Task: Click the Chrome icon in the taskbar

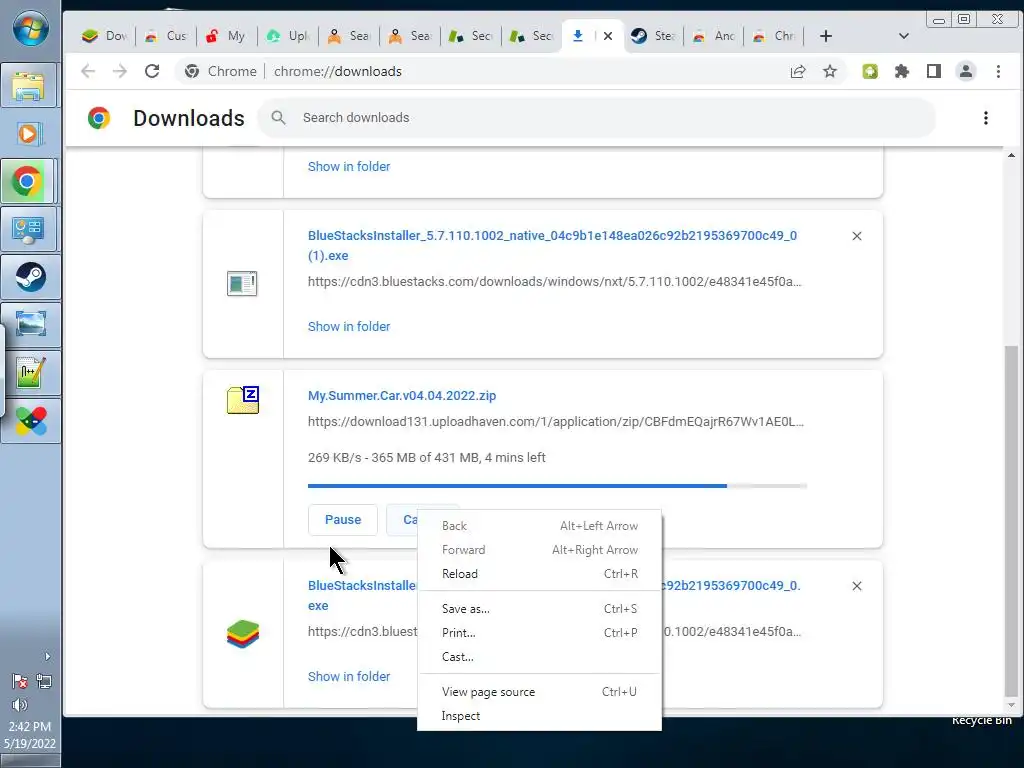Action: pyautogui.click(x=29, y=181)
